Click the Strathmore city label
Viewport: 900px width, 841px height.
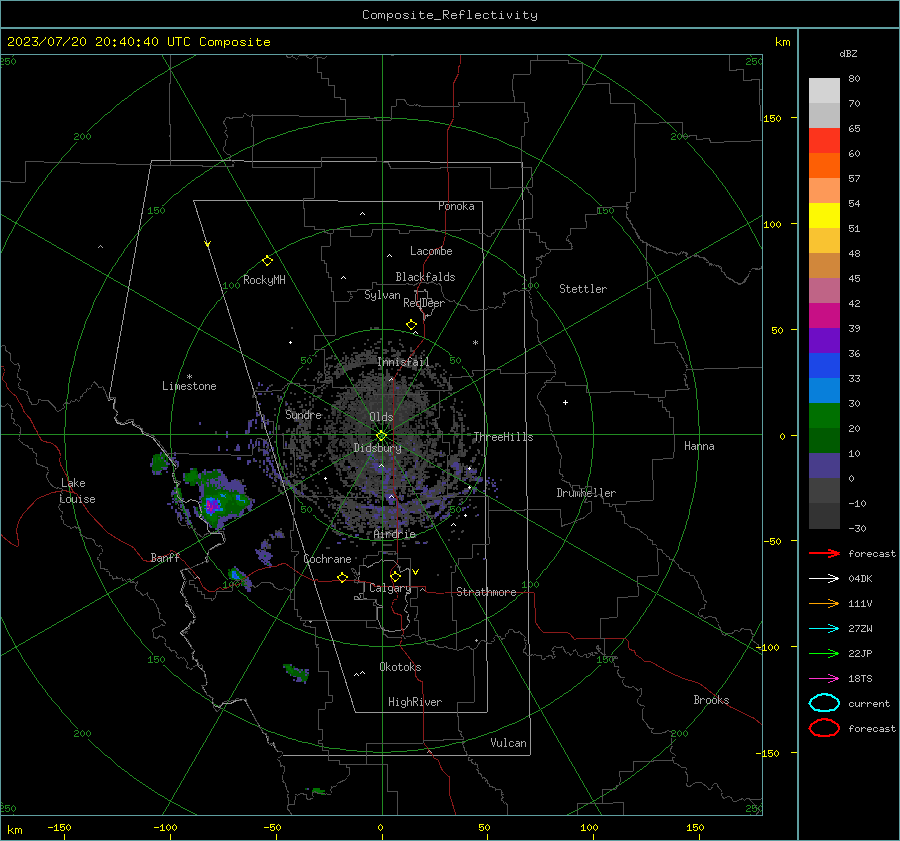(x=486, y=592)
